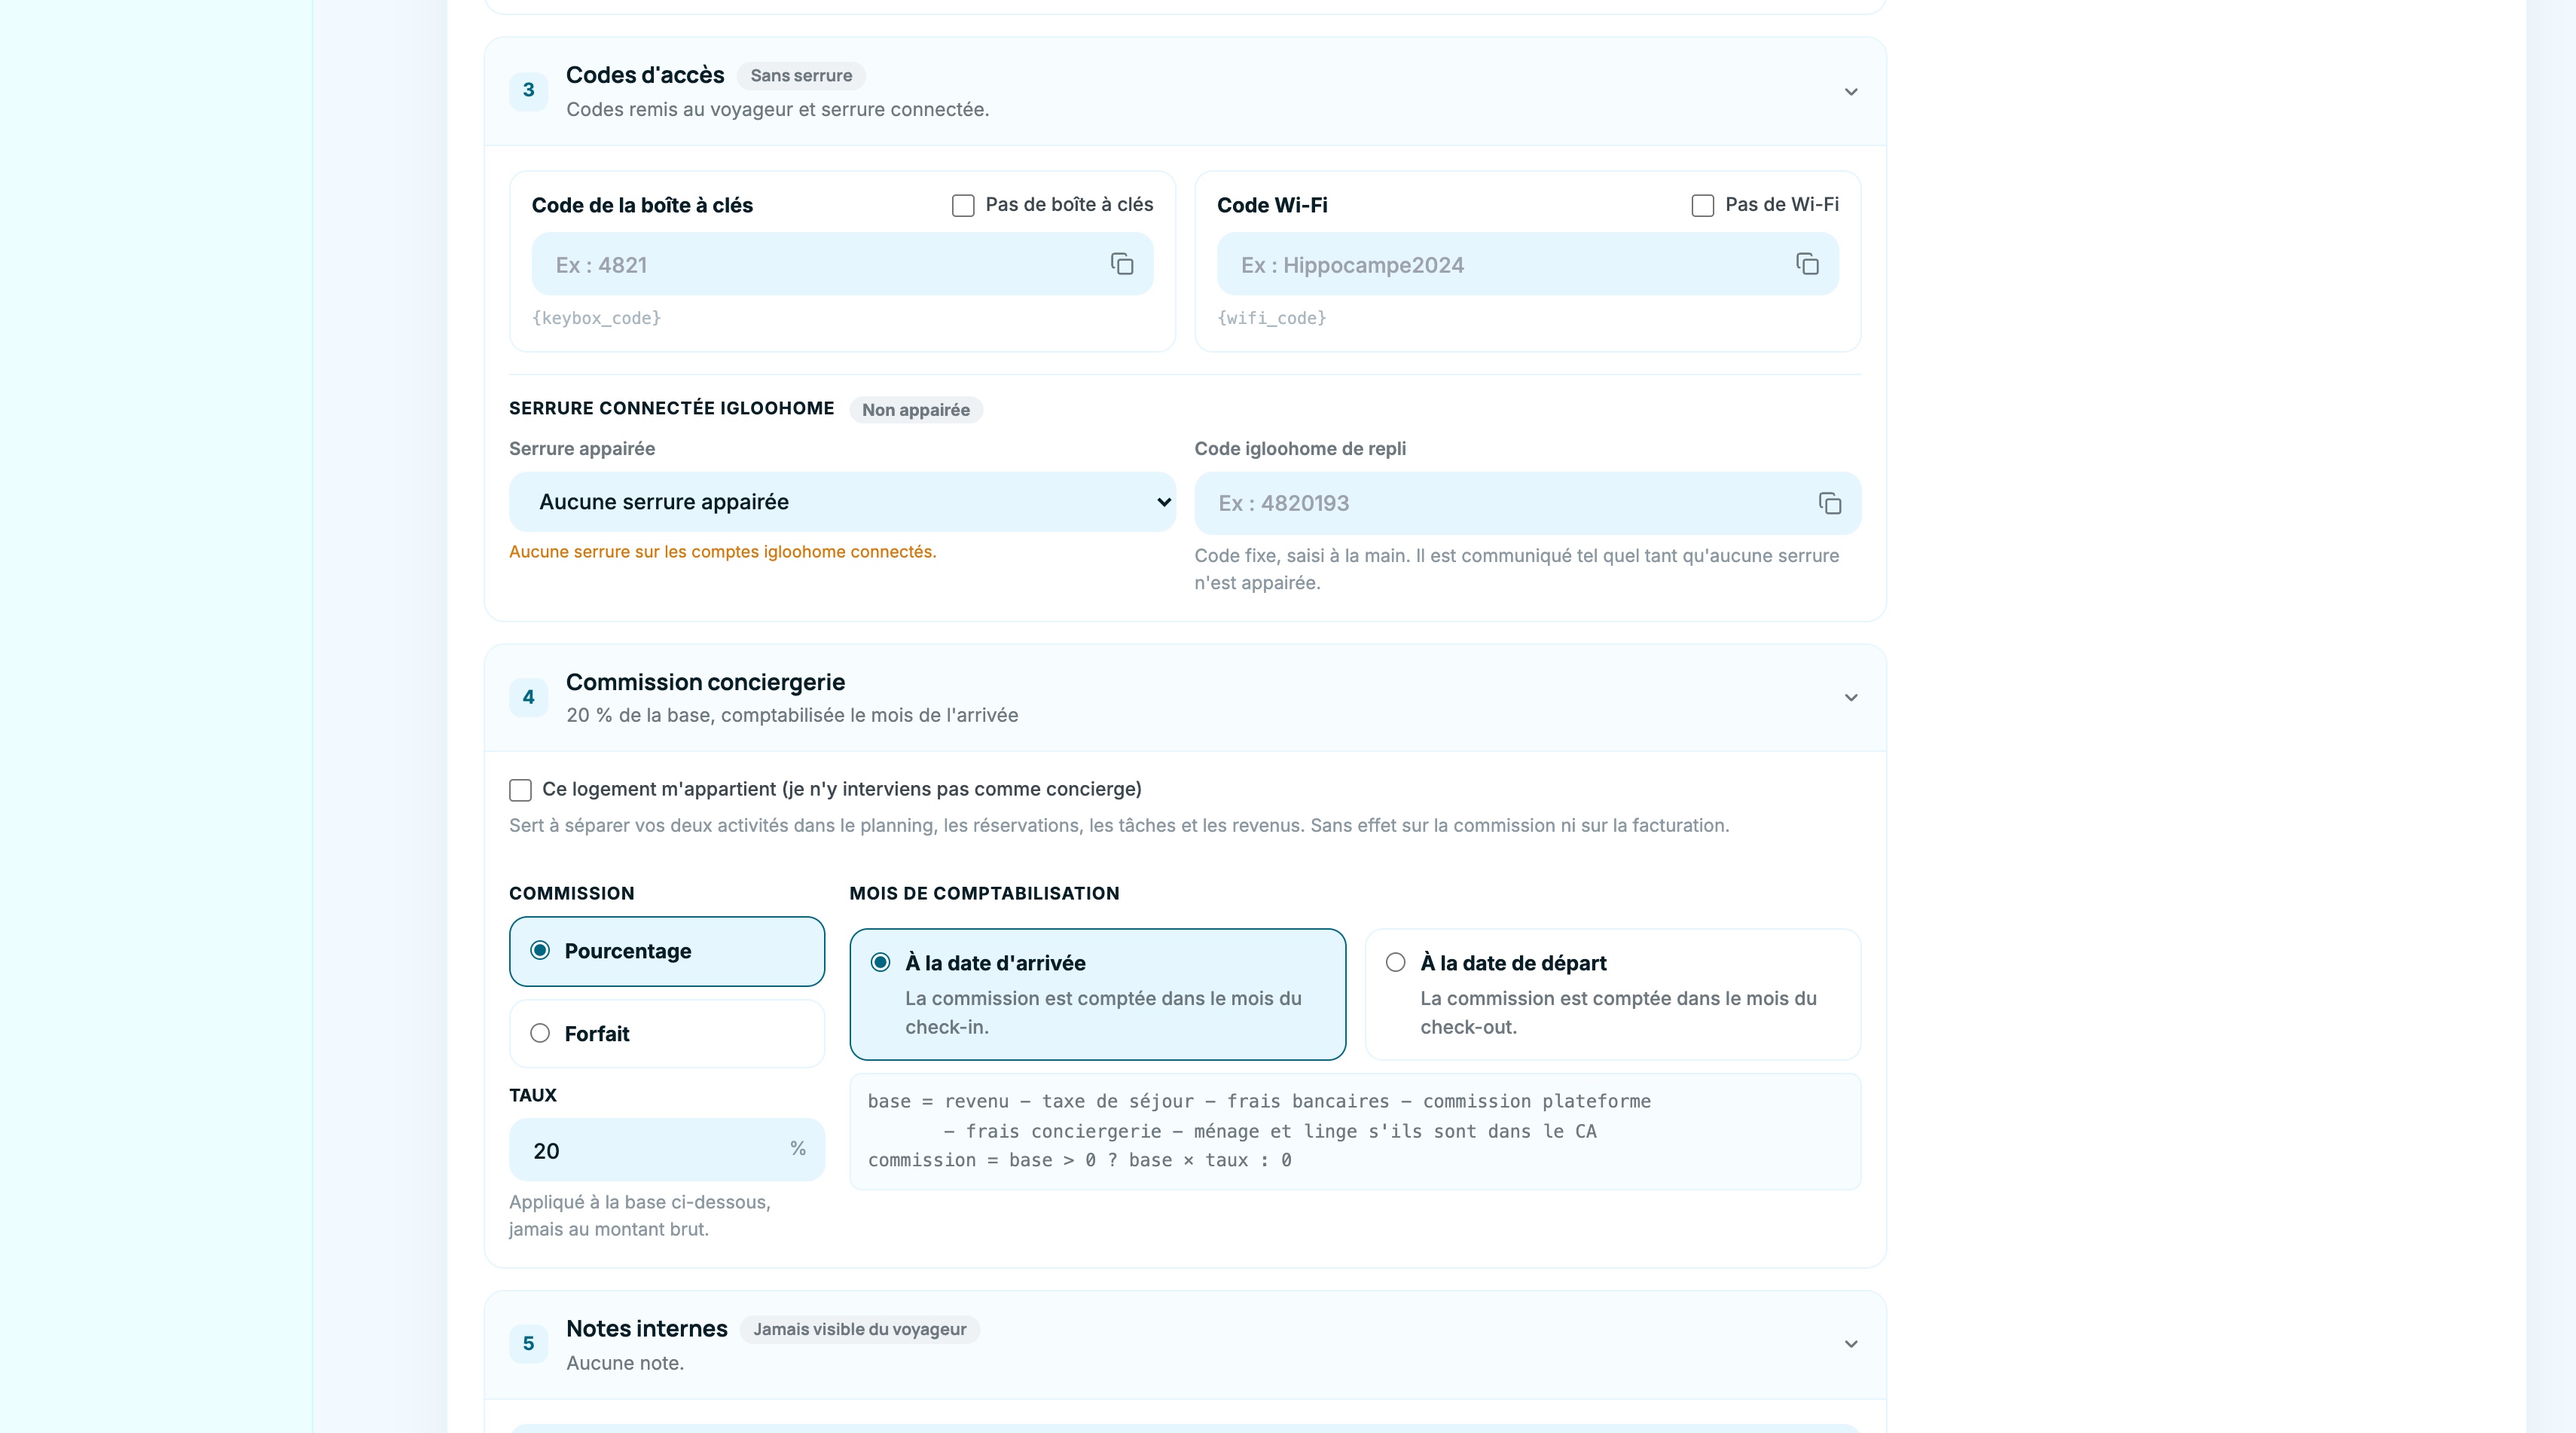Click the commission formula code block
Screen dimensions: 2576x1433
1355,1131
